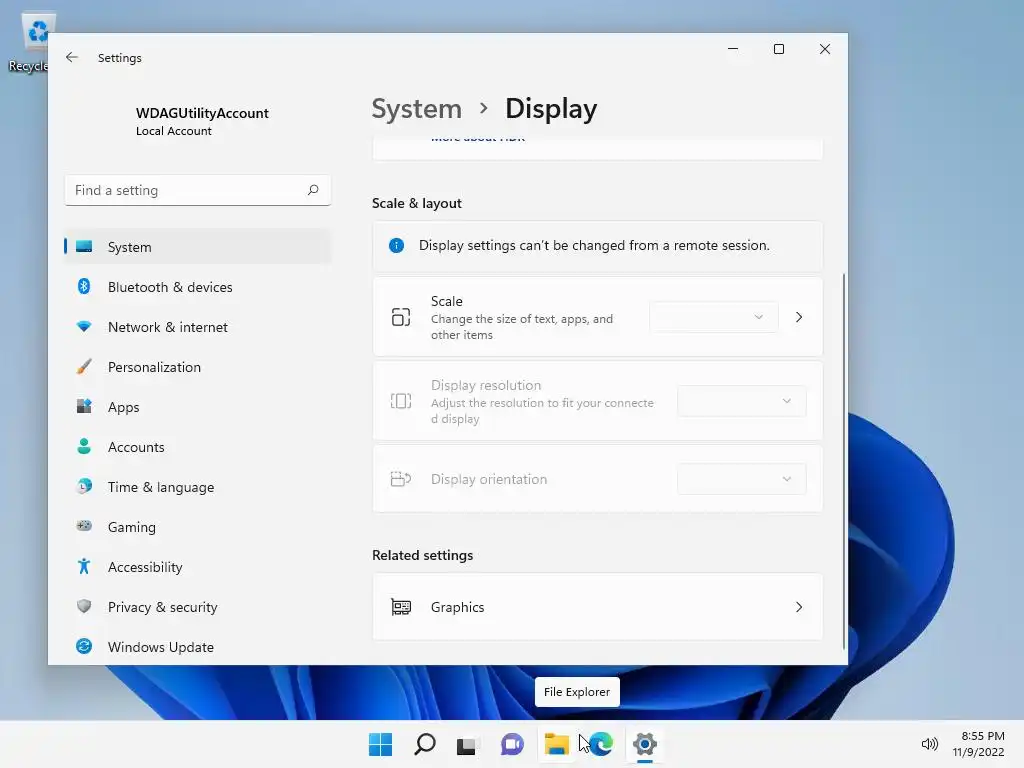Click the volume speaker tray icon
This screenshot has width=1024, height=768.
pos(929,744)
